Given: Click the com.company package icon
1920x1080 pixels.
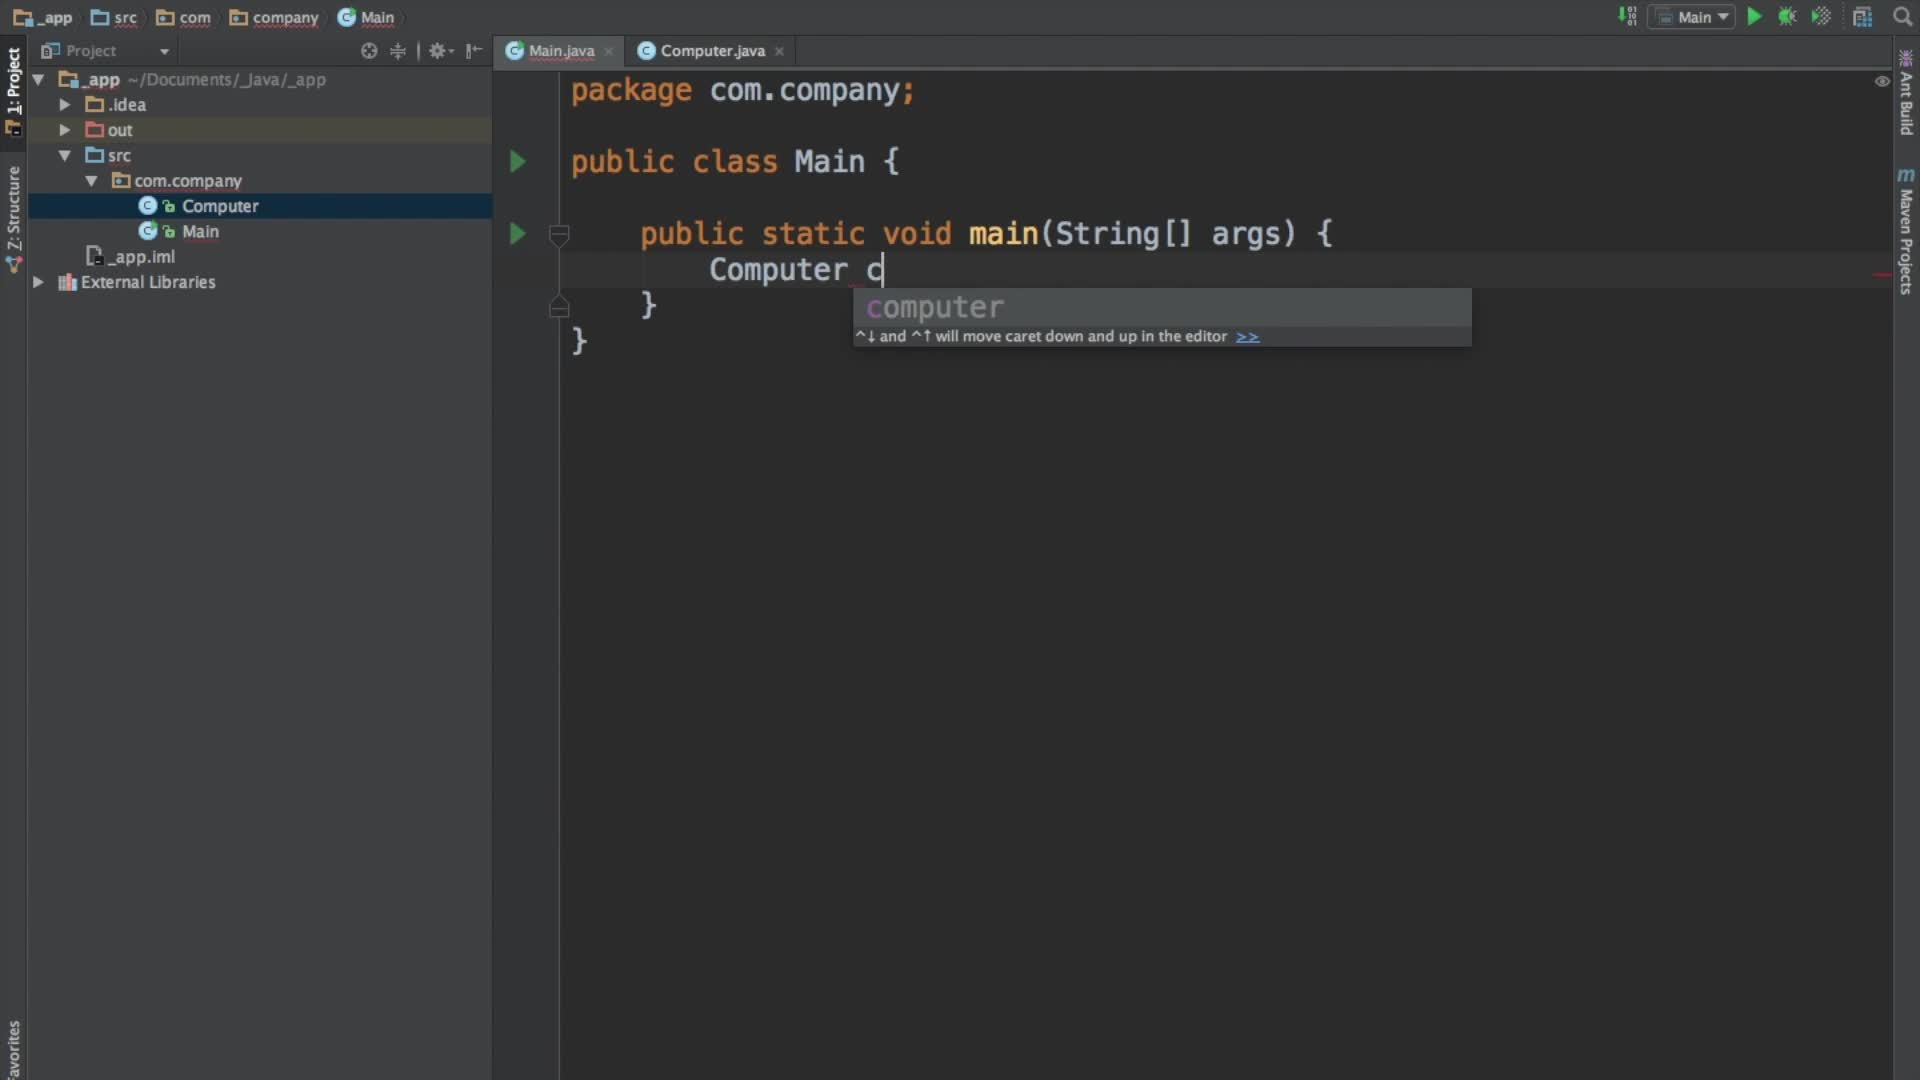Looking at the screenshot, I should coord(121,180).
